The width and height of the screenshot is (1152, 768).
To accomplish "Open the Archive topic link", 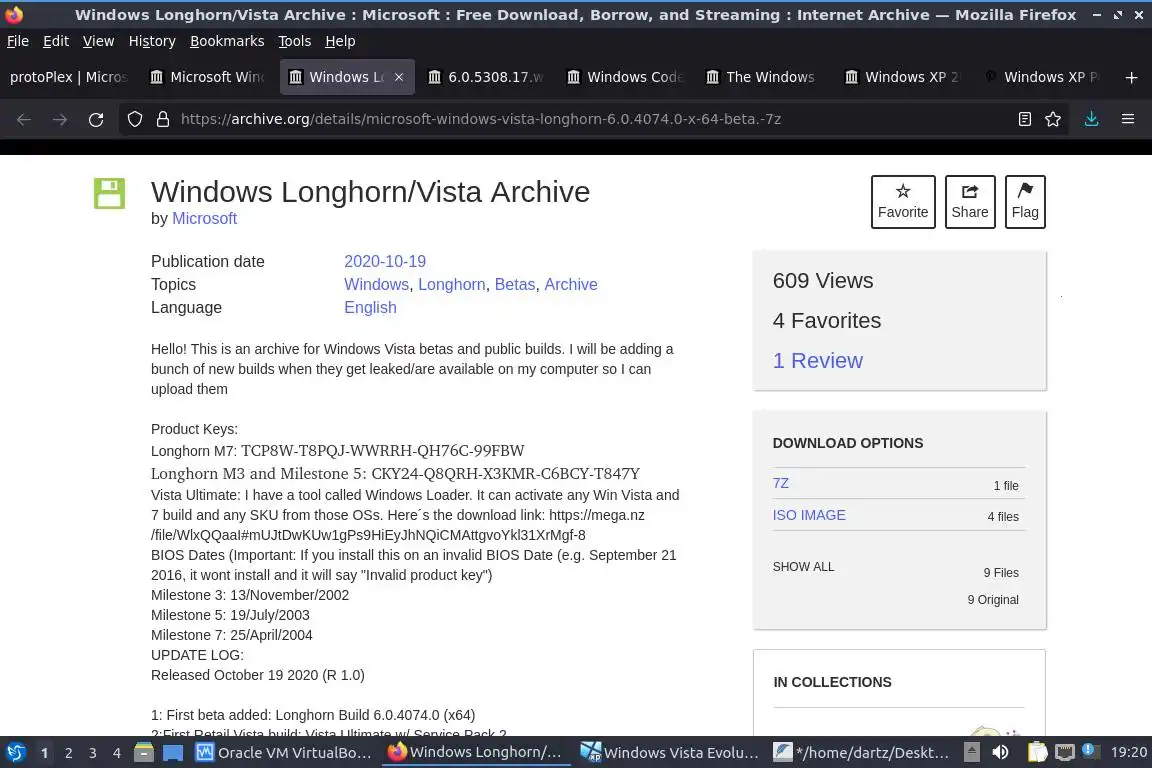I will coord(571,284).
